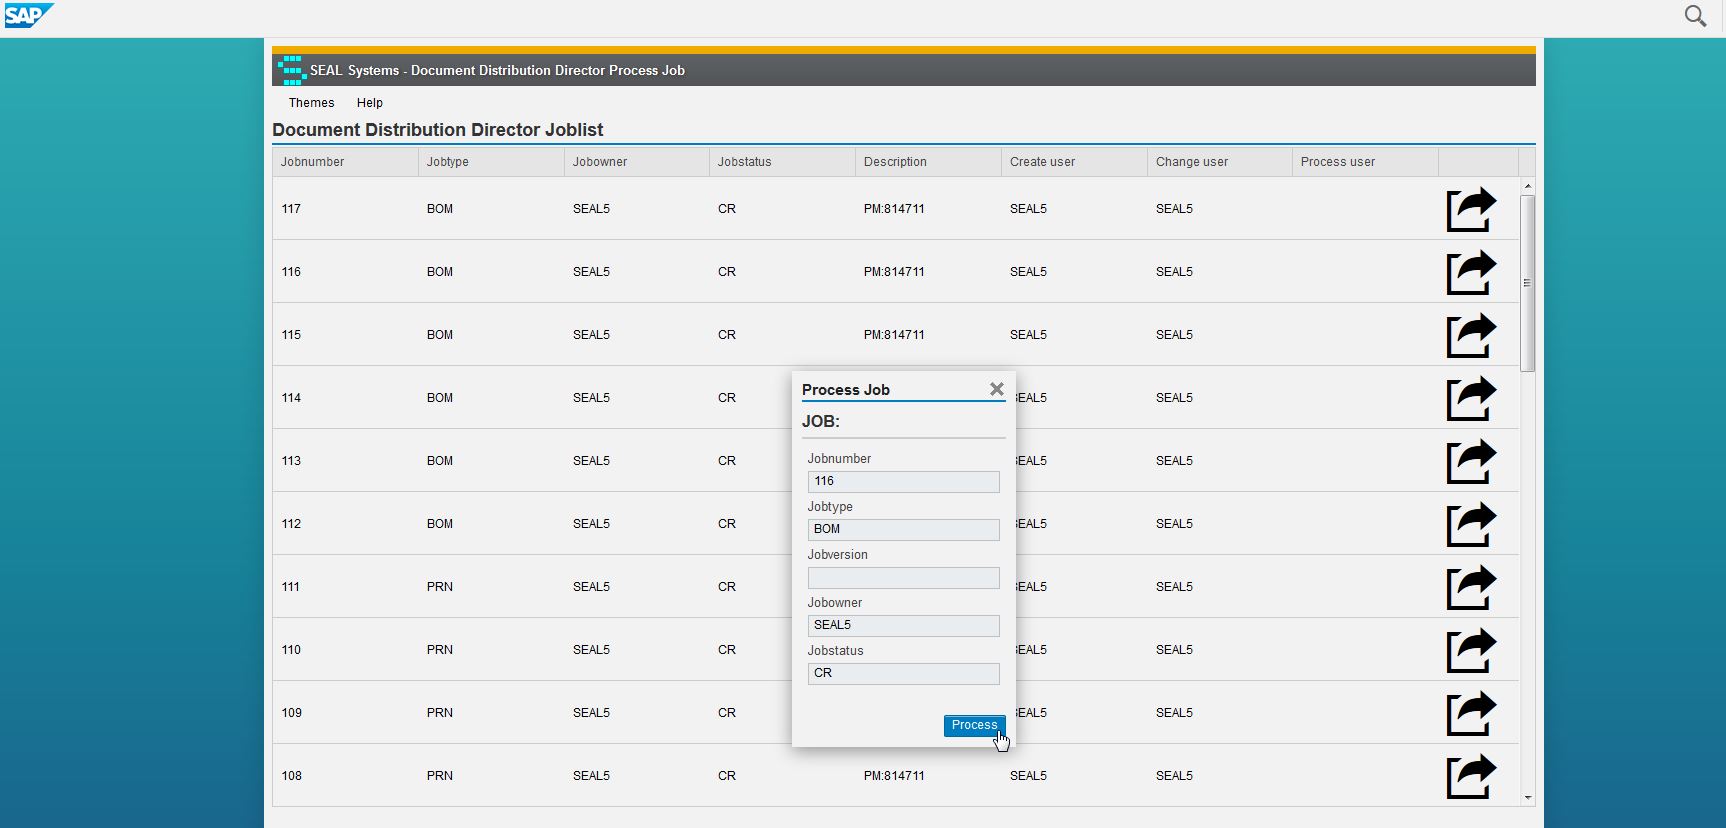Close the Process Job dialog
The height and width of the screenshot is (828, 1726).
point(996,389)
